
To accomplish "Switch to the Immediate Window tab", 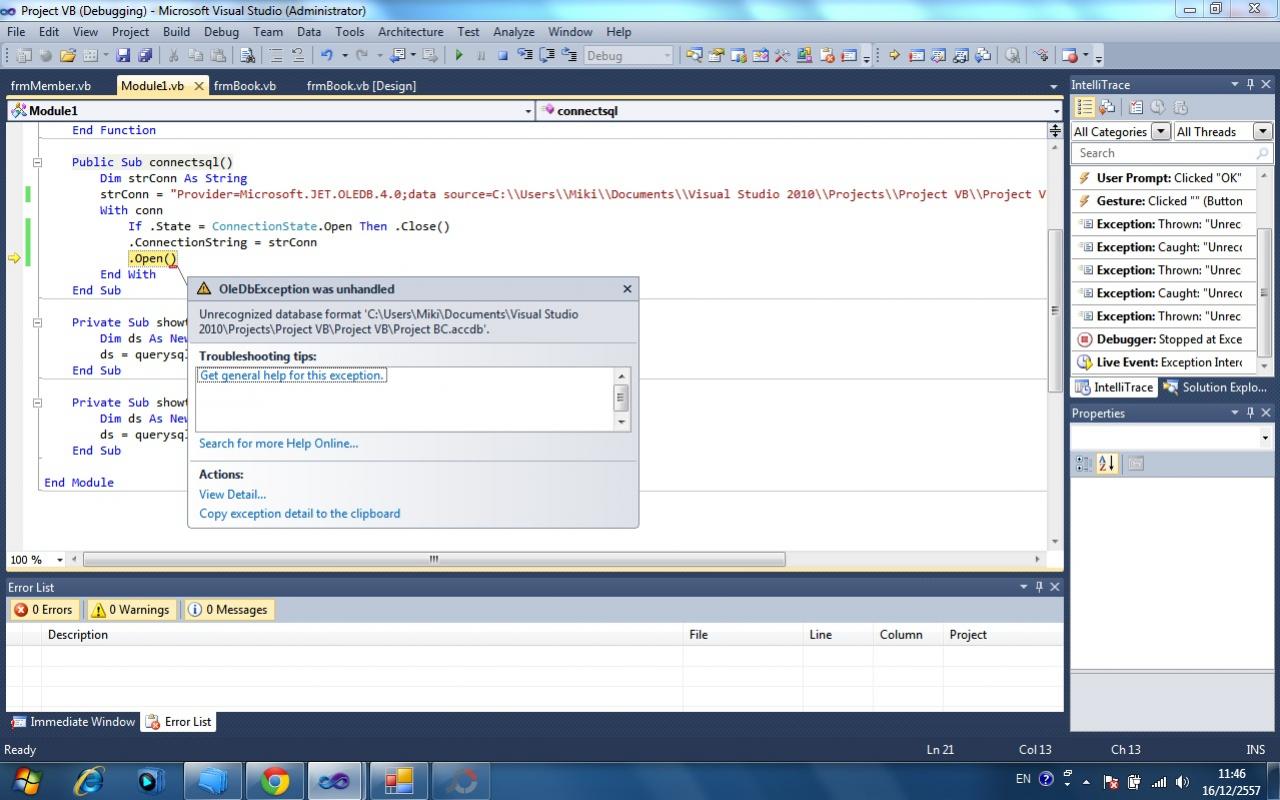I will [73, 722].
